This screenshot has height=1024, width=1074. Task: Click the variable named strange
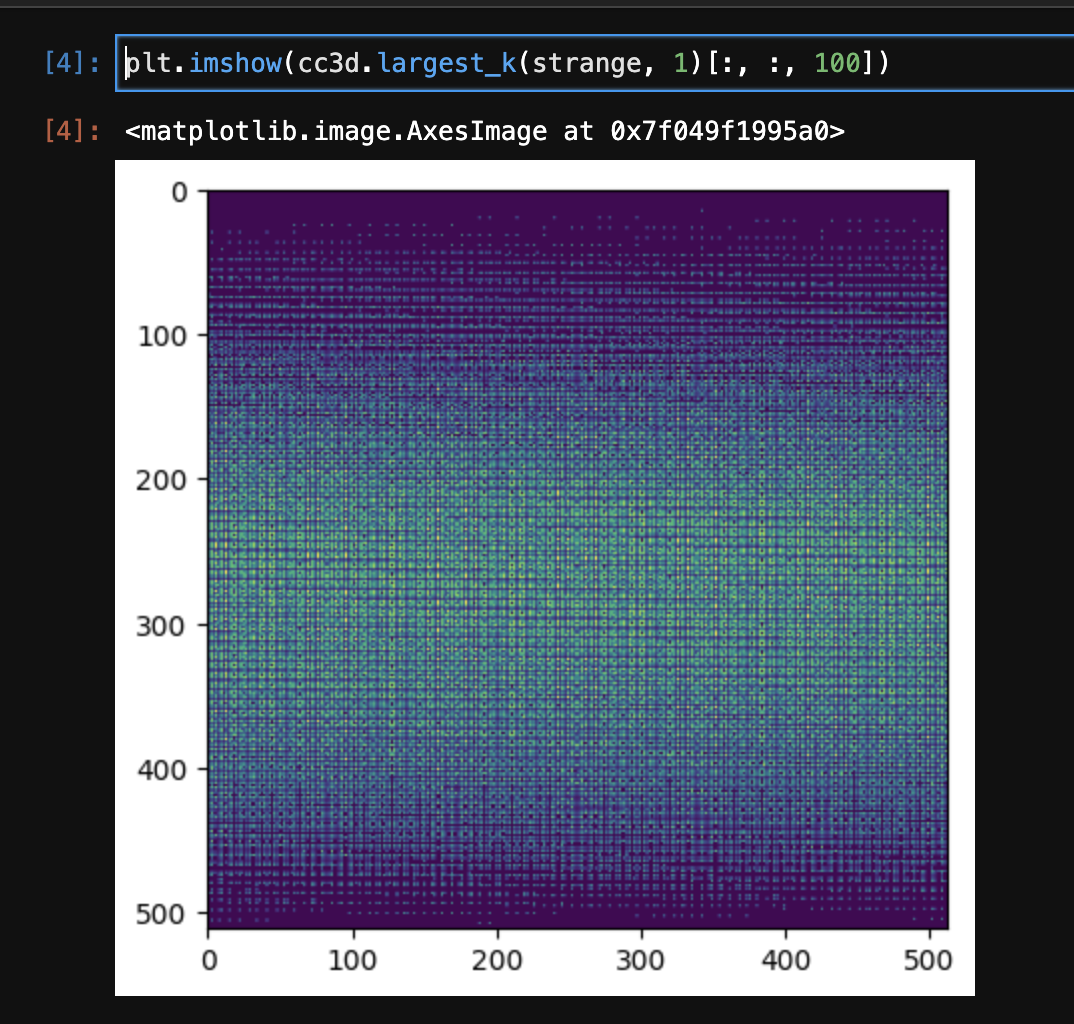pyautogui.click(x=593, y=62)
